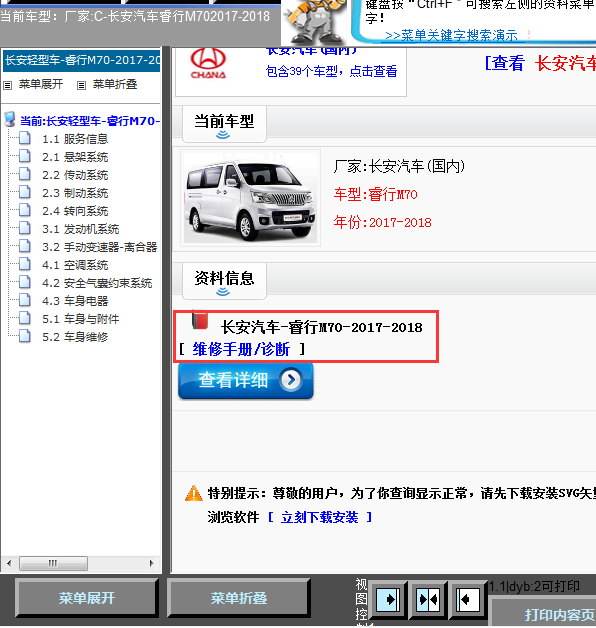Open 2.2 传动系统 chapter
This screenshot has height=628, width=596.
(75, 175)
